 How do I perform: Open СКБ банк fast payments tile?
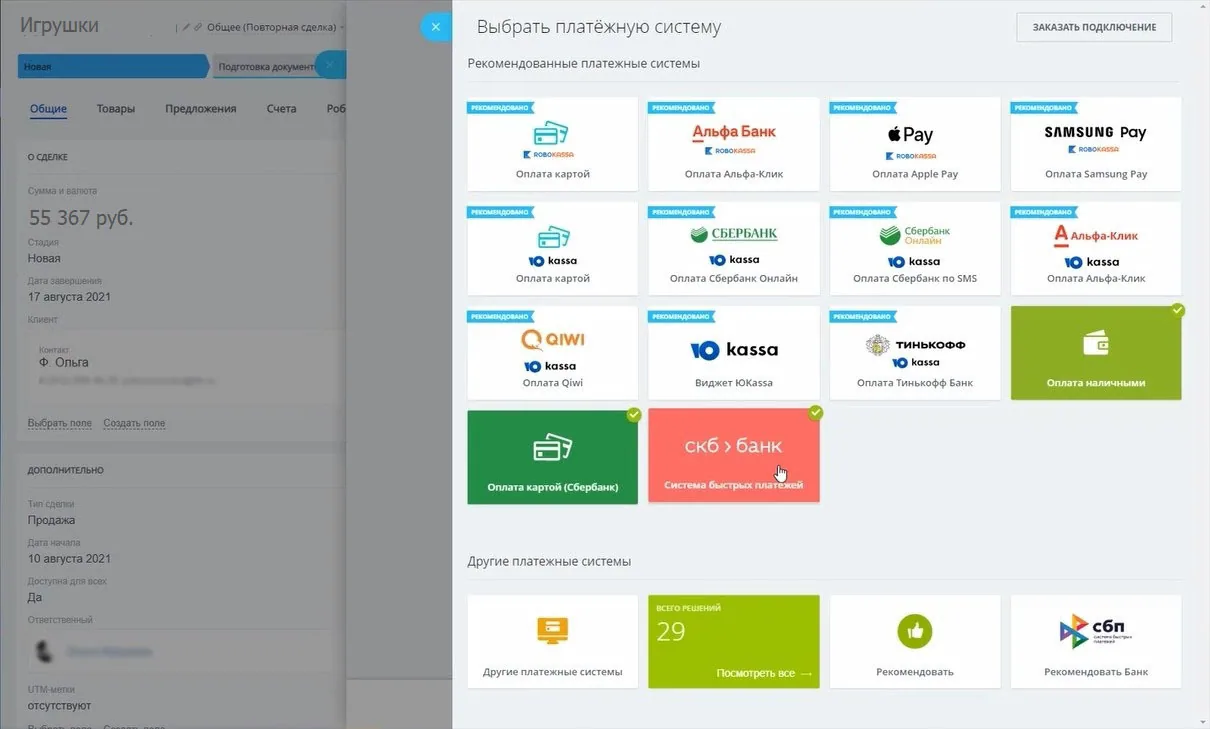pyautogui.click(x=734, y=456)
